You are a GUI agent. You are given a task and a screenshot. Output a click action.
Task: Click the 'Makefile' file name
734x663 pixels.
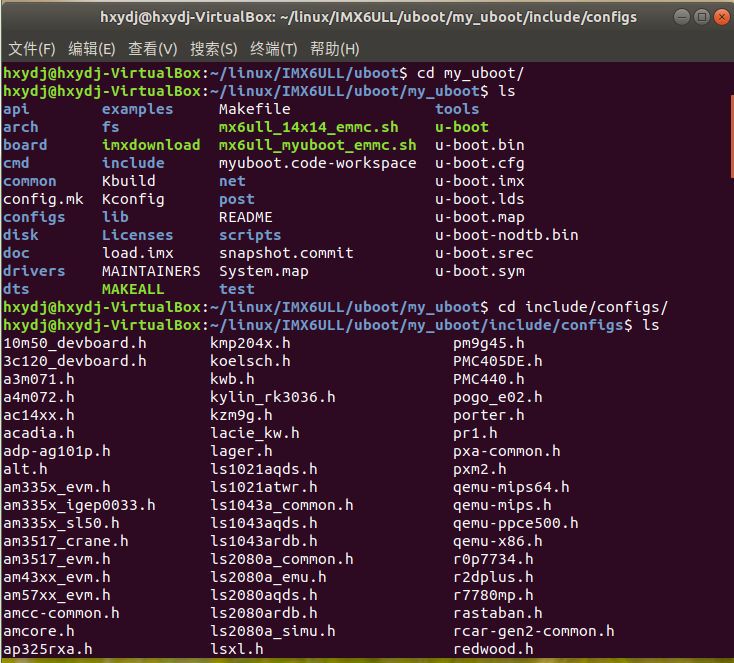255,109
